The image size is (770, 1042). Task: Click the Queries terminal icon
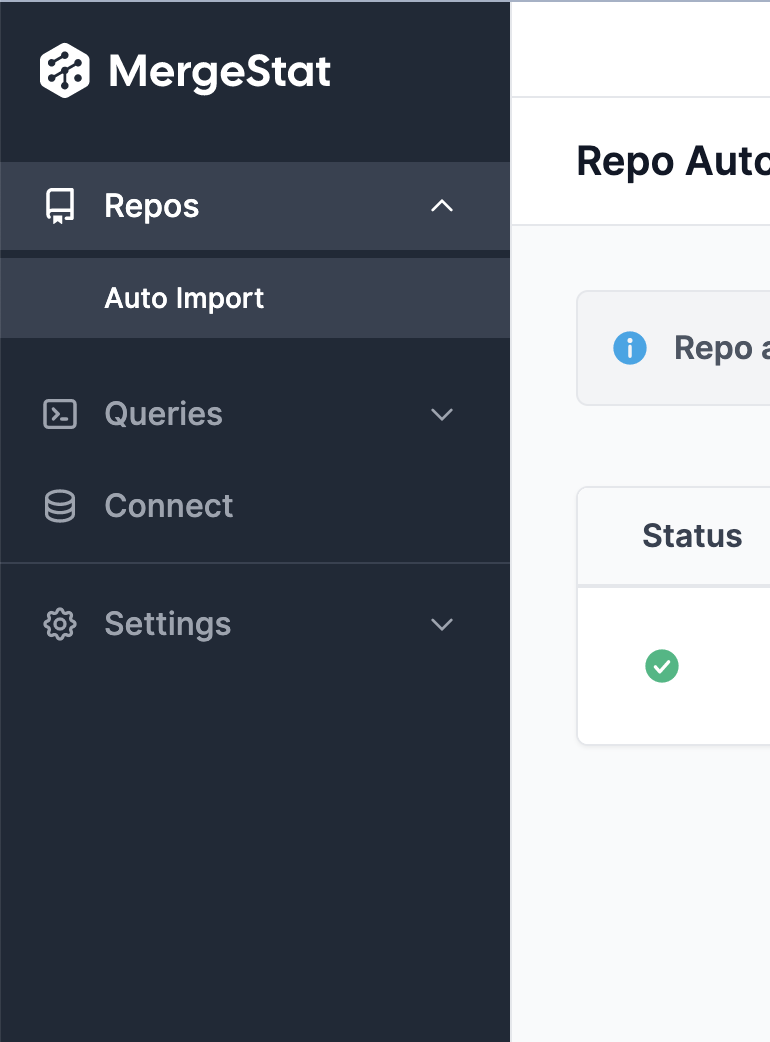point(59,413)
